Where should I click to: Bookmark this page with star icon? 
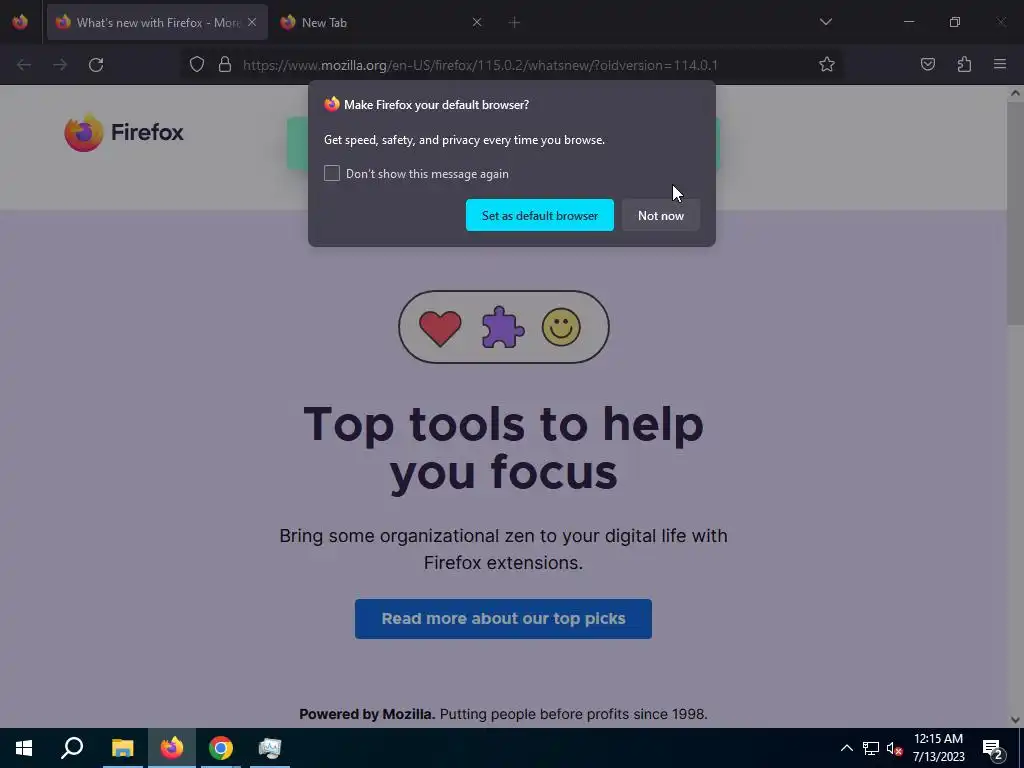tap(827, 65)
